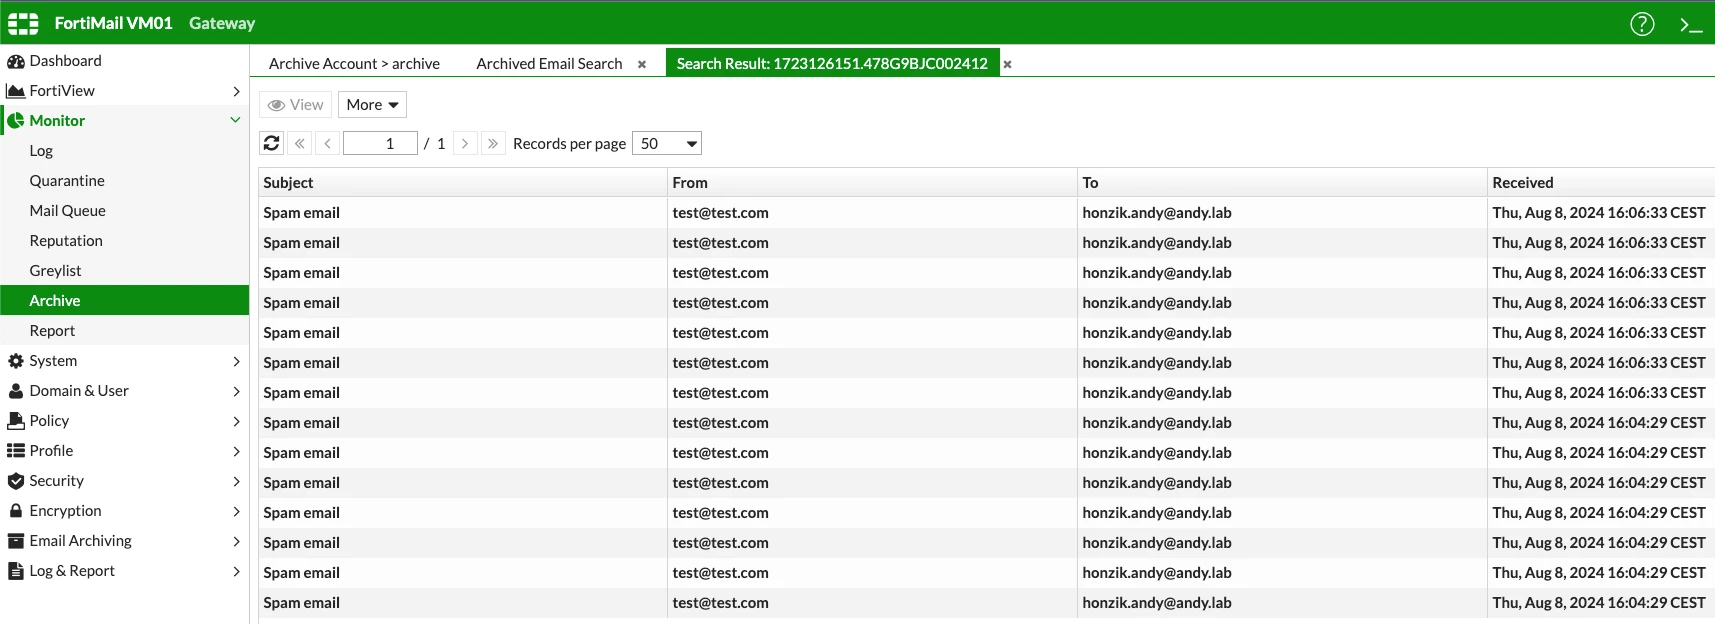Go to the previous results page
Image resolution: width=1715 pixels, height=624 pixels.
(327, 143)
